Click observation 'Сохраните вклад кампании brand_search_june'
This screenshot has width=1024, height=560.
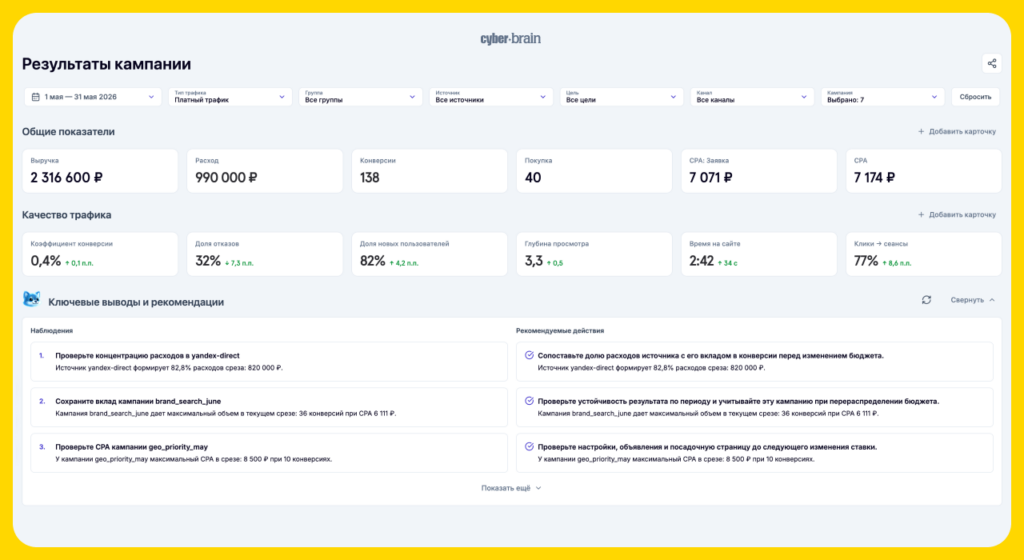tap(269, 407)
